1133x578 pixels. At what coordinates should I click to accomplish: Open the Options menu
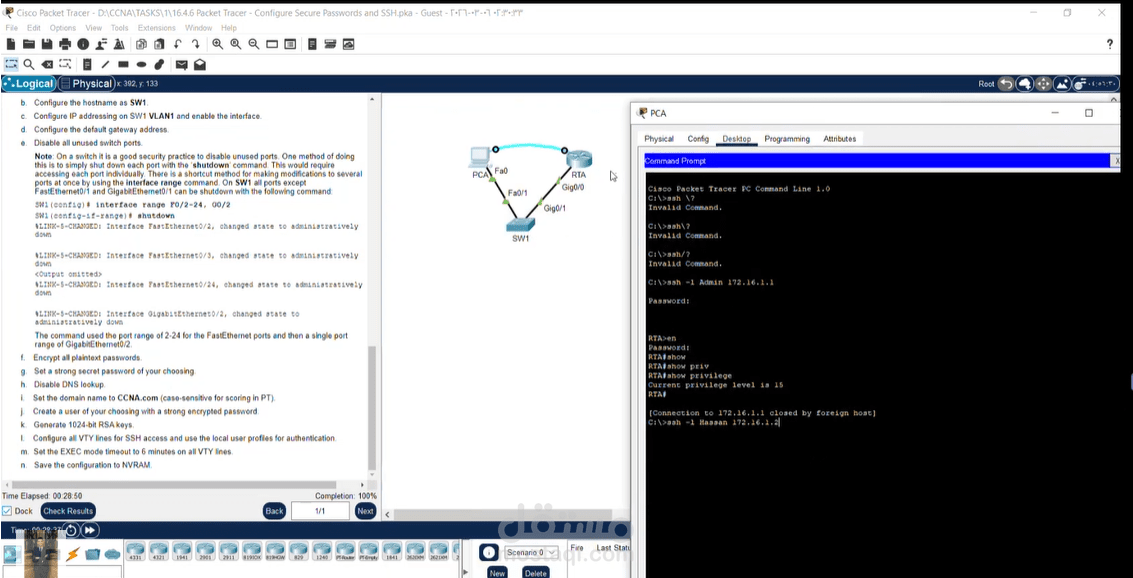(x=63, y=27)
